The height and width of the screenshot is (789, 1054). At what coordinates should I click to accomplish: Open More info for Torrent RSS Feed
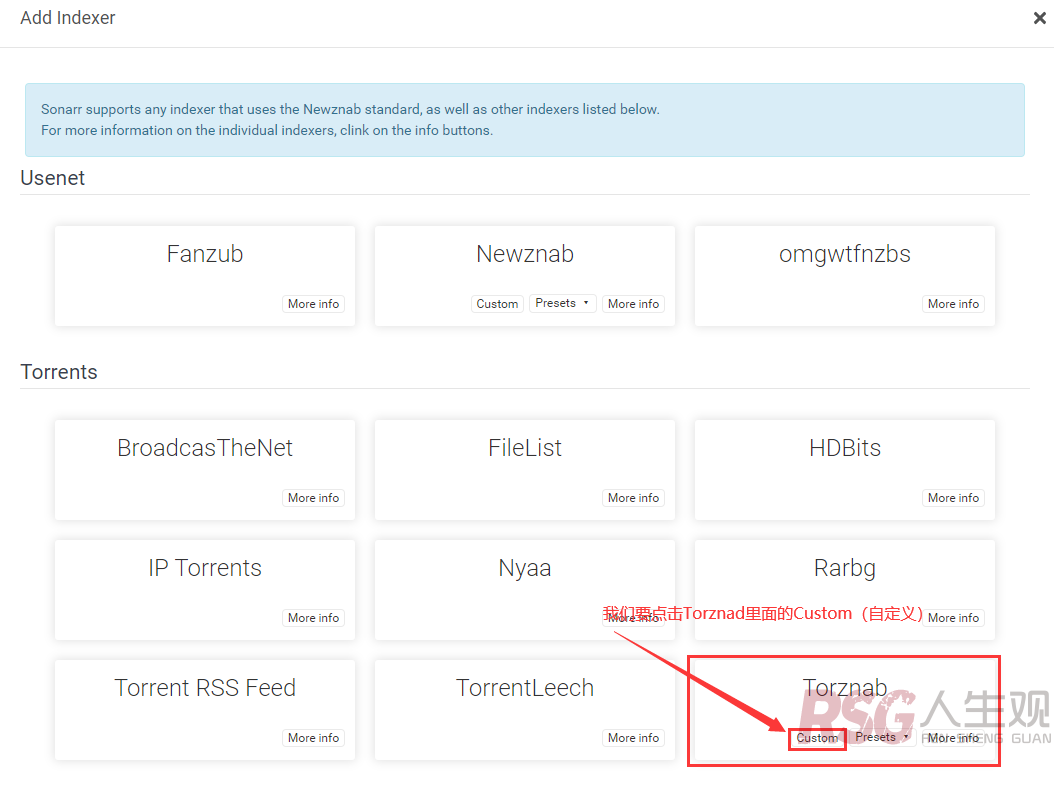coord(313,738)
